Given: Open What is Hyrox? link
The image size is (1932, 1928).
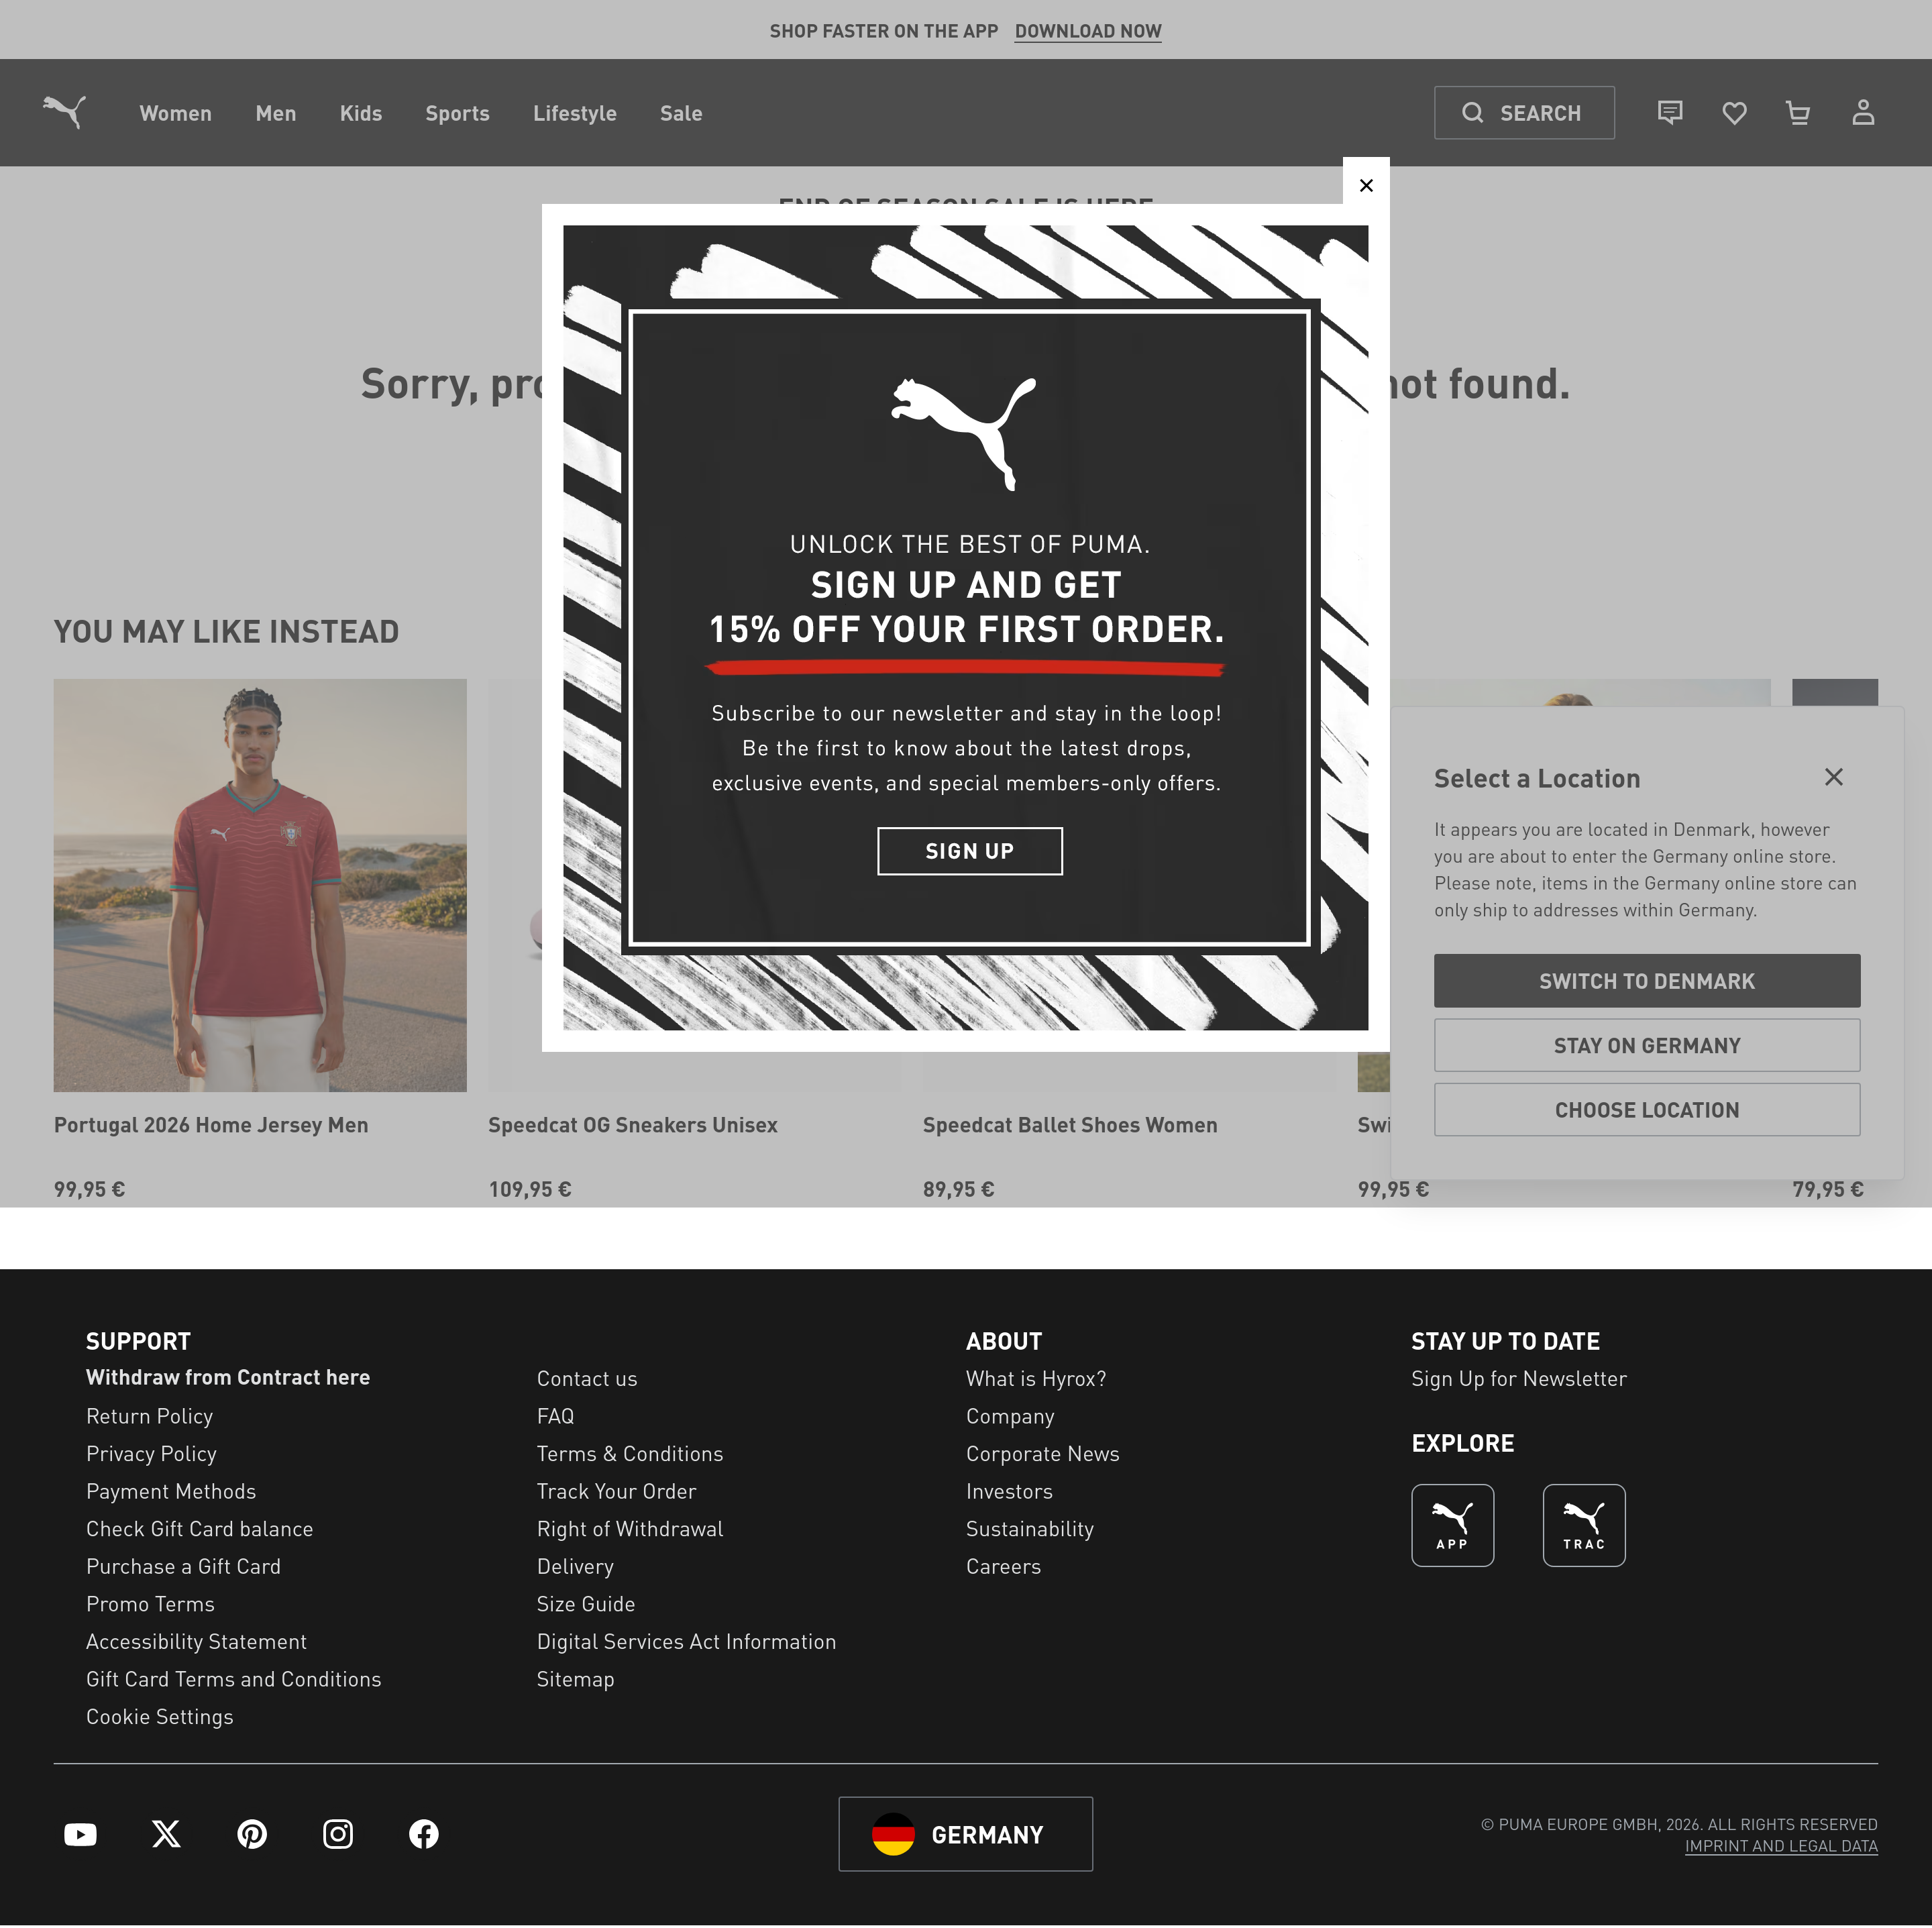Looking at the screenshot, I should click(1036, 1379).
